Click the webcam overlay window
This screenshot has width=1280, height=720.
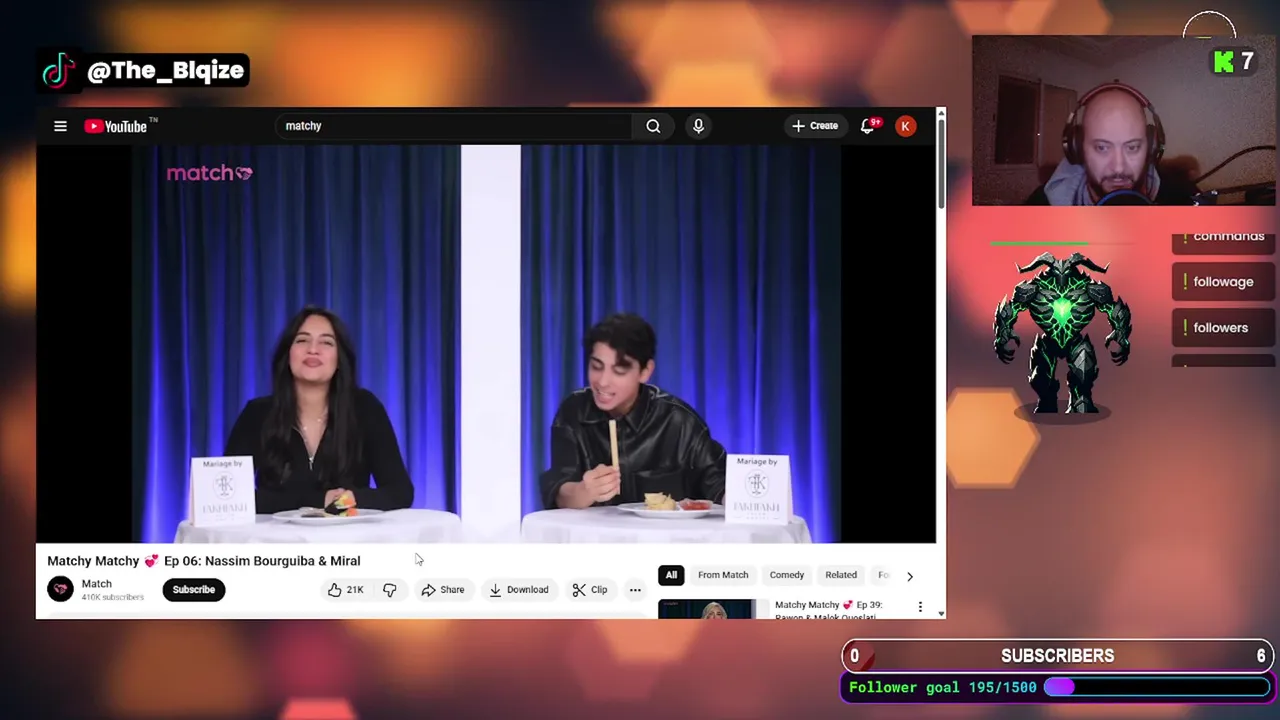coord(1123,121)
